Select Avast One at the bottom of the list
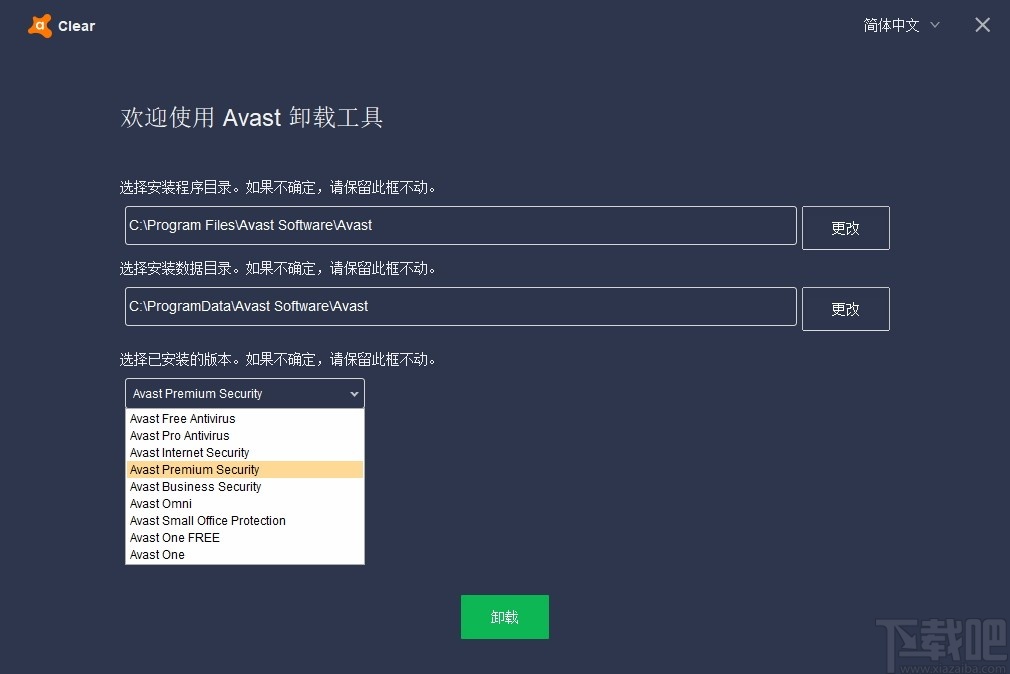Image resolution: width=1010 pixels, height=674 pixels. [x=157, y=554]
